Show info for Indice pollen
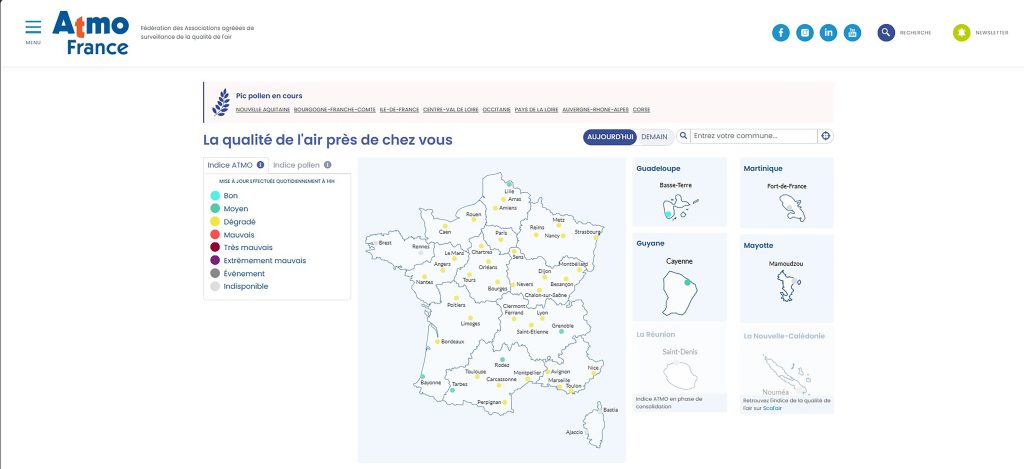This screenshot has width=1024, height=469. pos(327,165)
